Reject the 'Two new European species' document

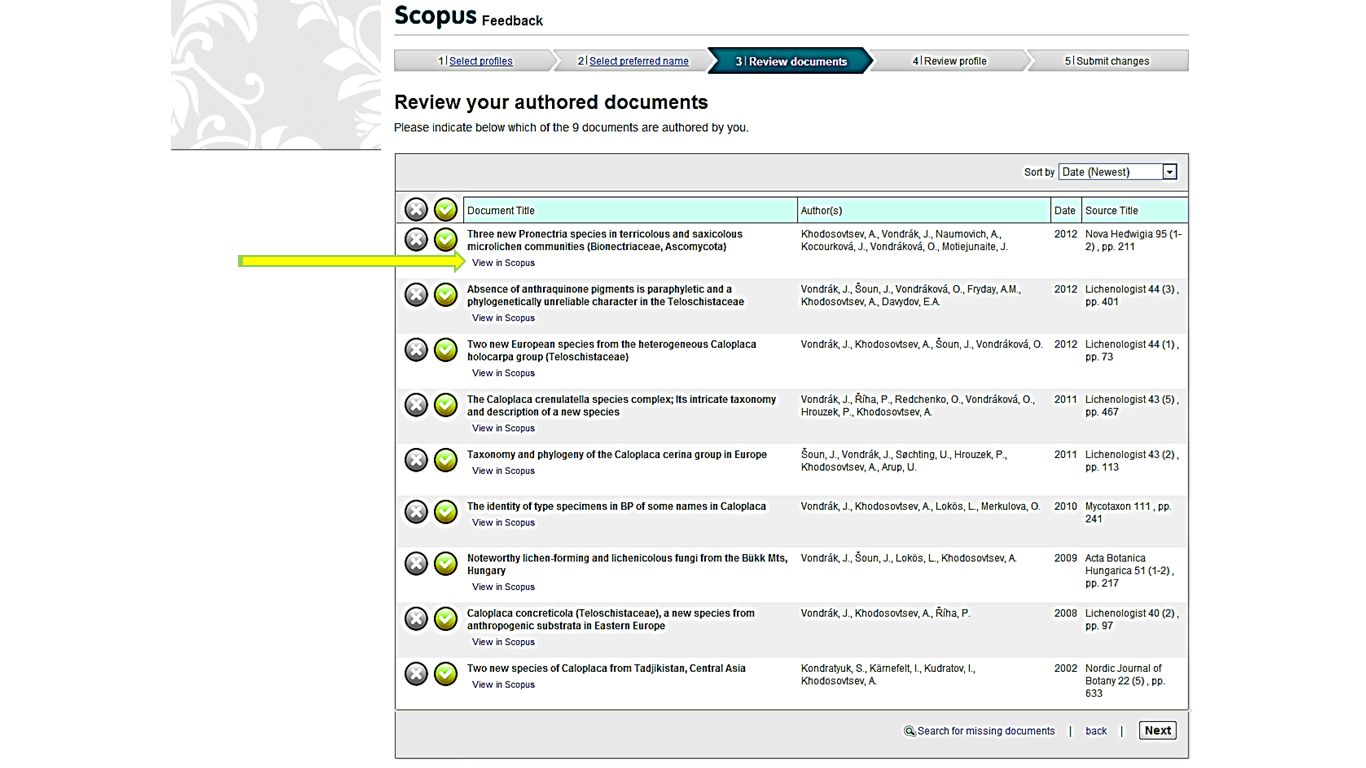(416, 350)
